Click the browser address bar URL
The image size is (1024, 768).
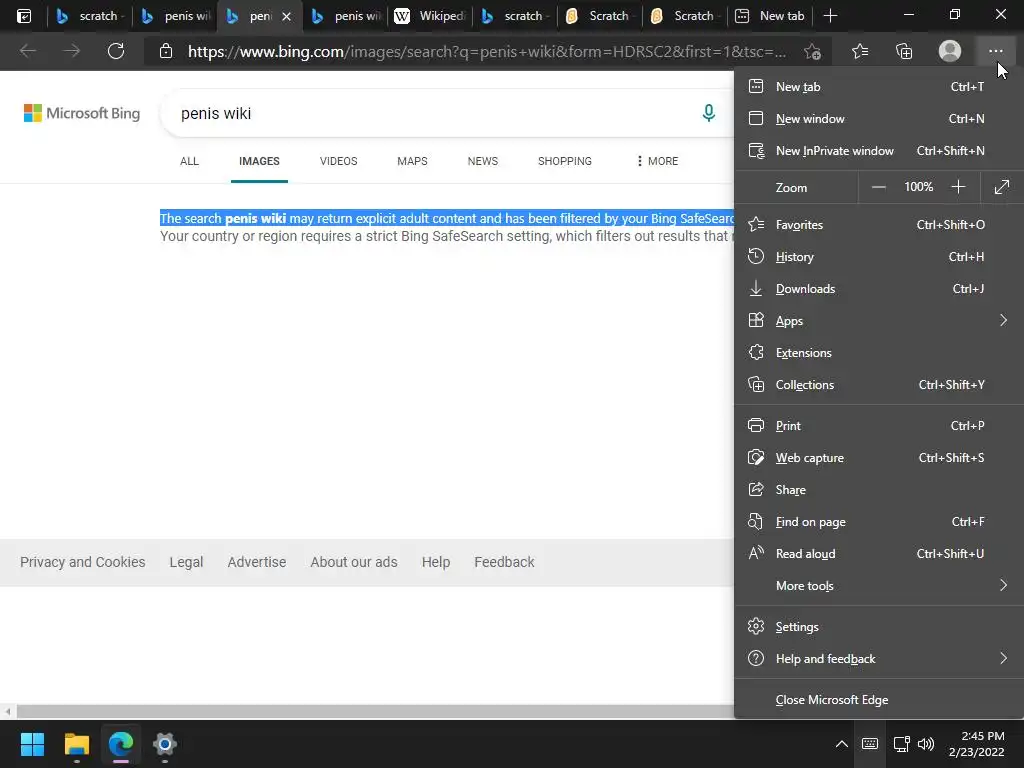(487, 52)
